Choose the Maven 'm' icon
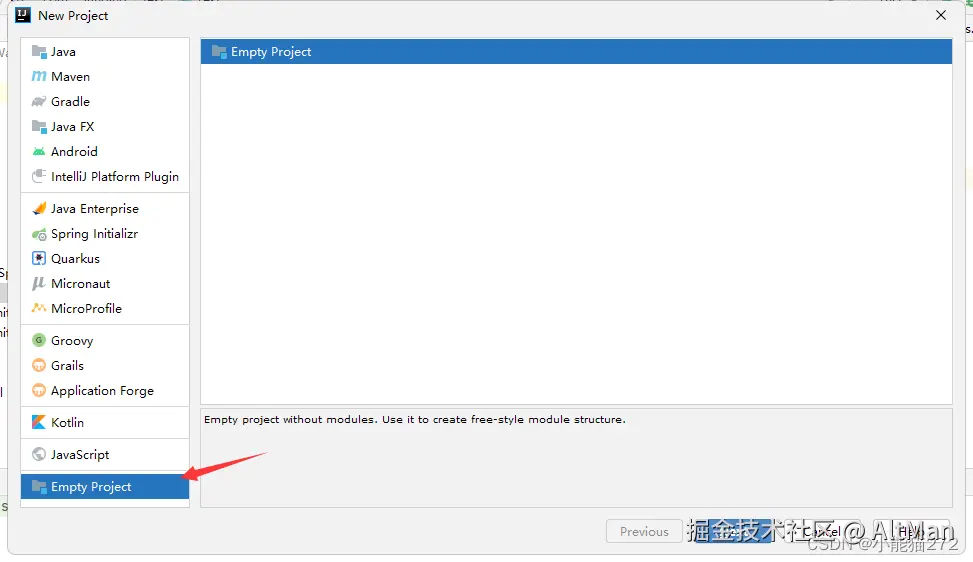The height and width of the screenshot is (562, 973). click(39, 76)
